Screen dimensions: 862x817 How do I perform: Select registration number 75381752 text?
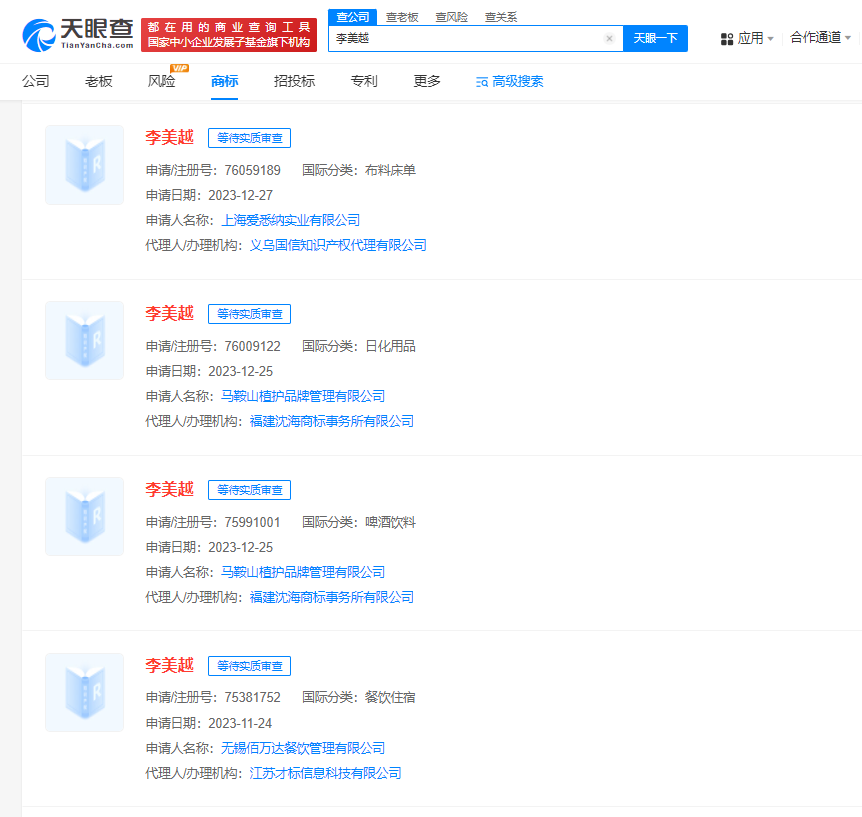coord(252,698)
